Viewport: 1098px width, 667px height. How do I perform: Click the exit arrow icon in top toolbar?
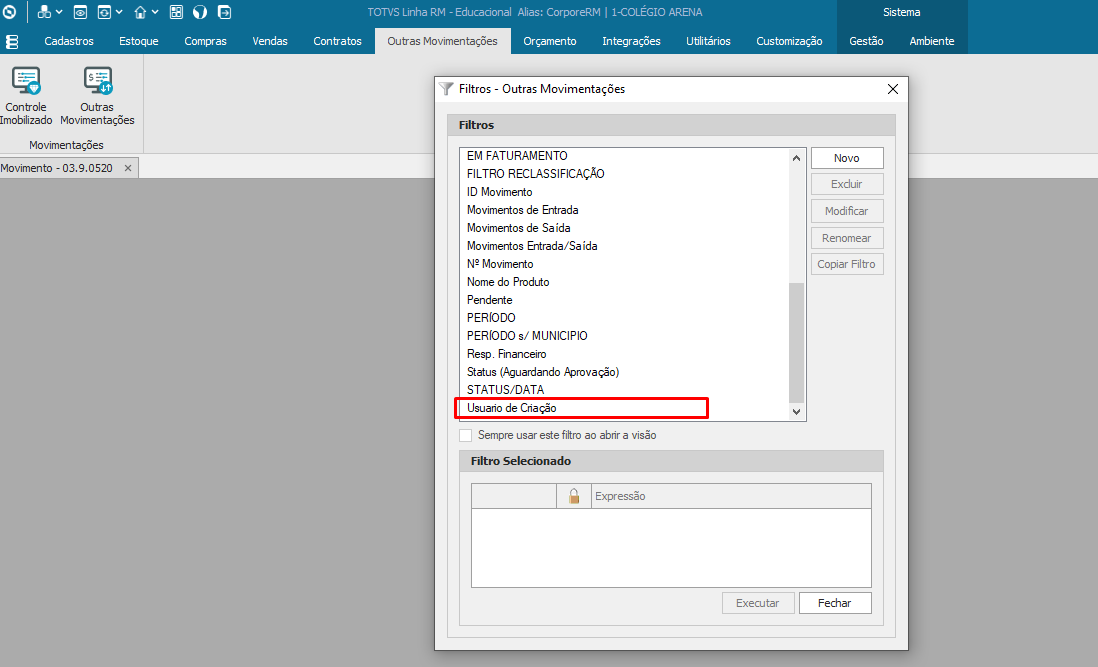point(224,12)
